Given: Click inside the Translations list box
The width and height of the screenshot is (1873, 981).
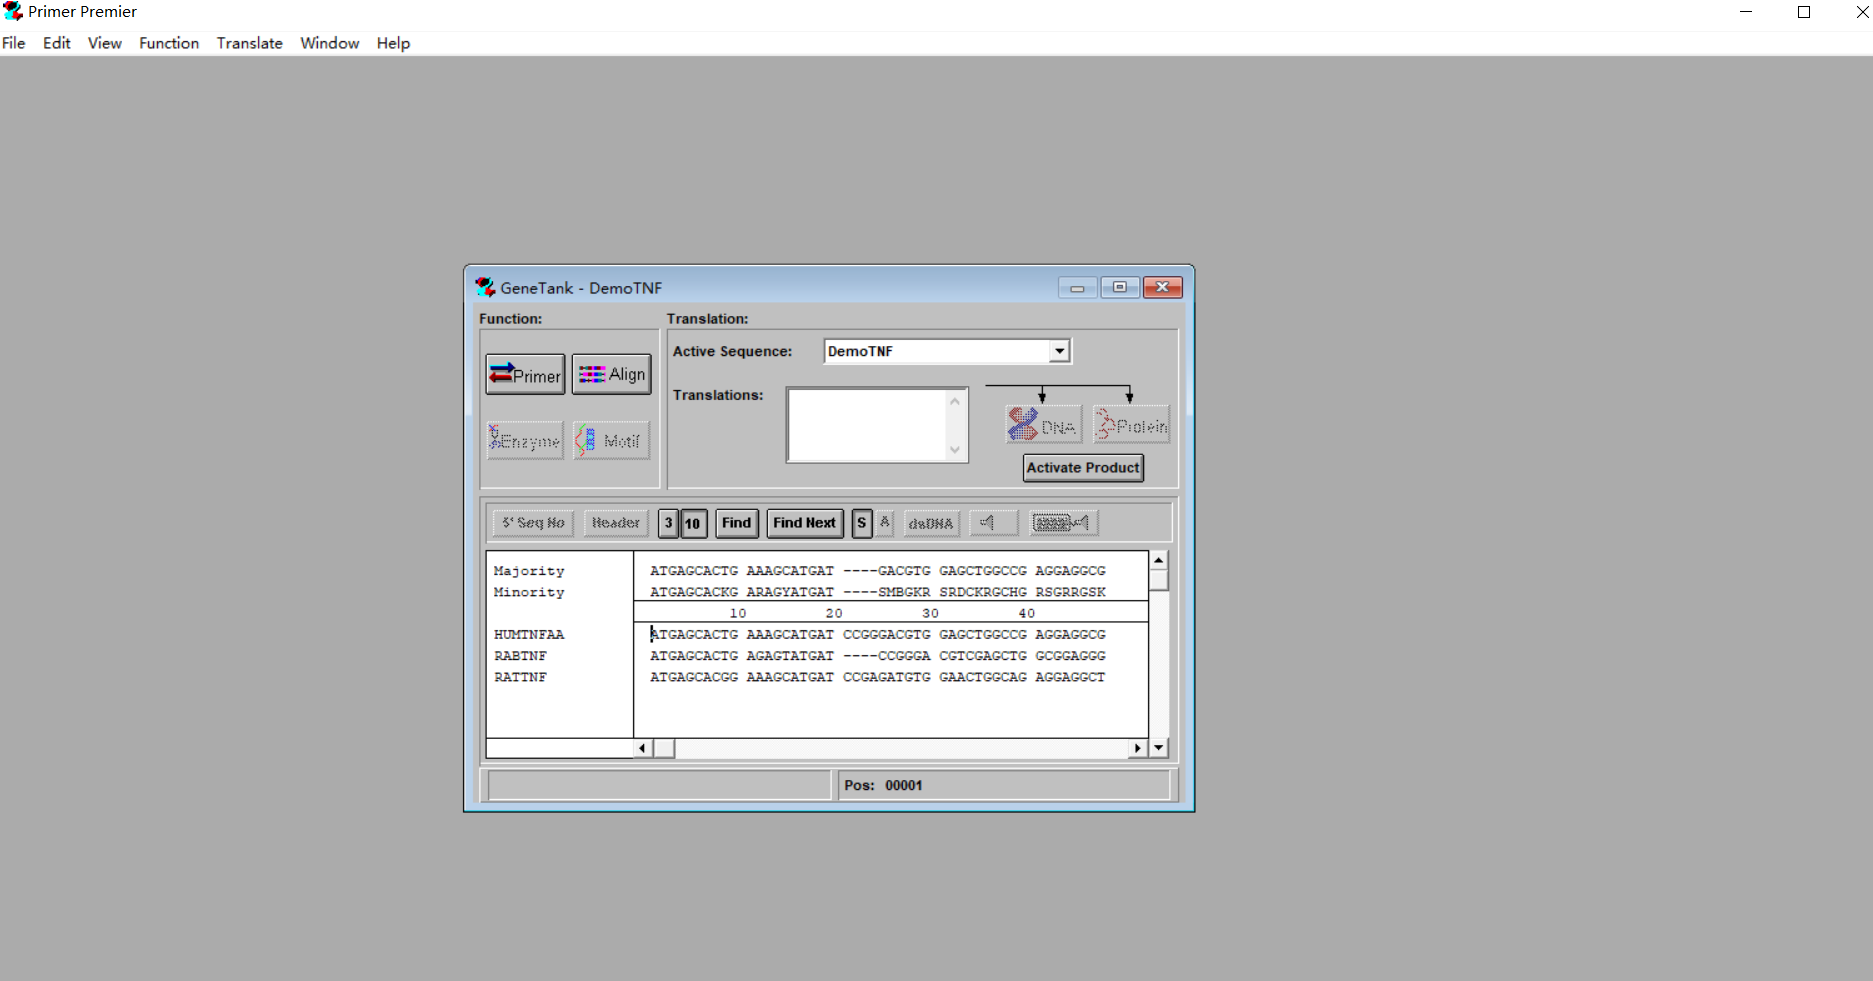Looking at the screenshot, I should pyautogui.click(x=866, y=425).
